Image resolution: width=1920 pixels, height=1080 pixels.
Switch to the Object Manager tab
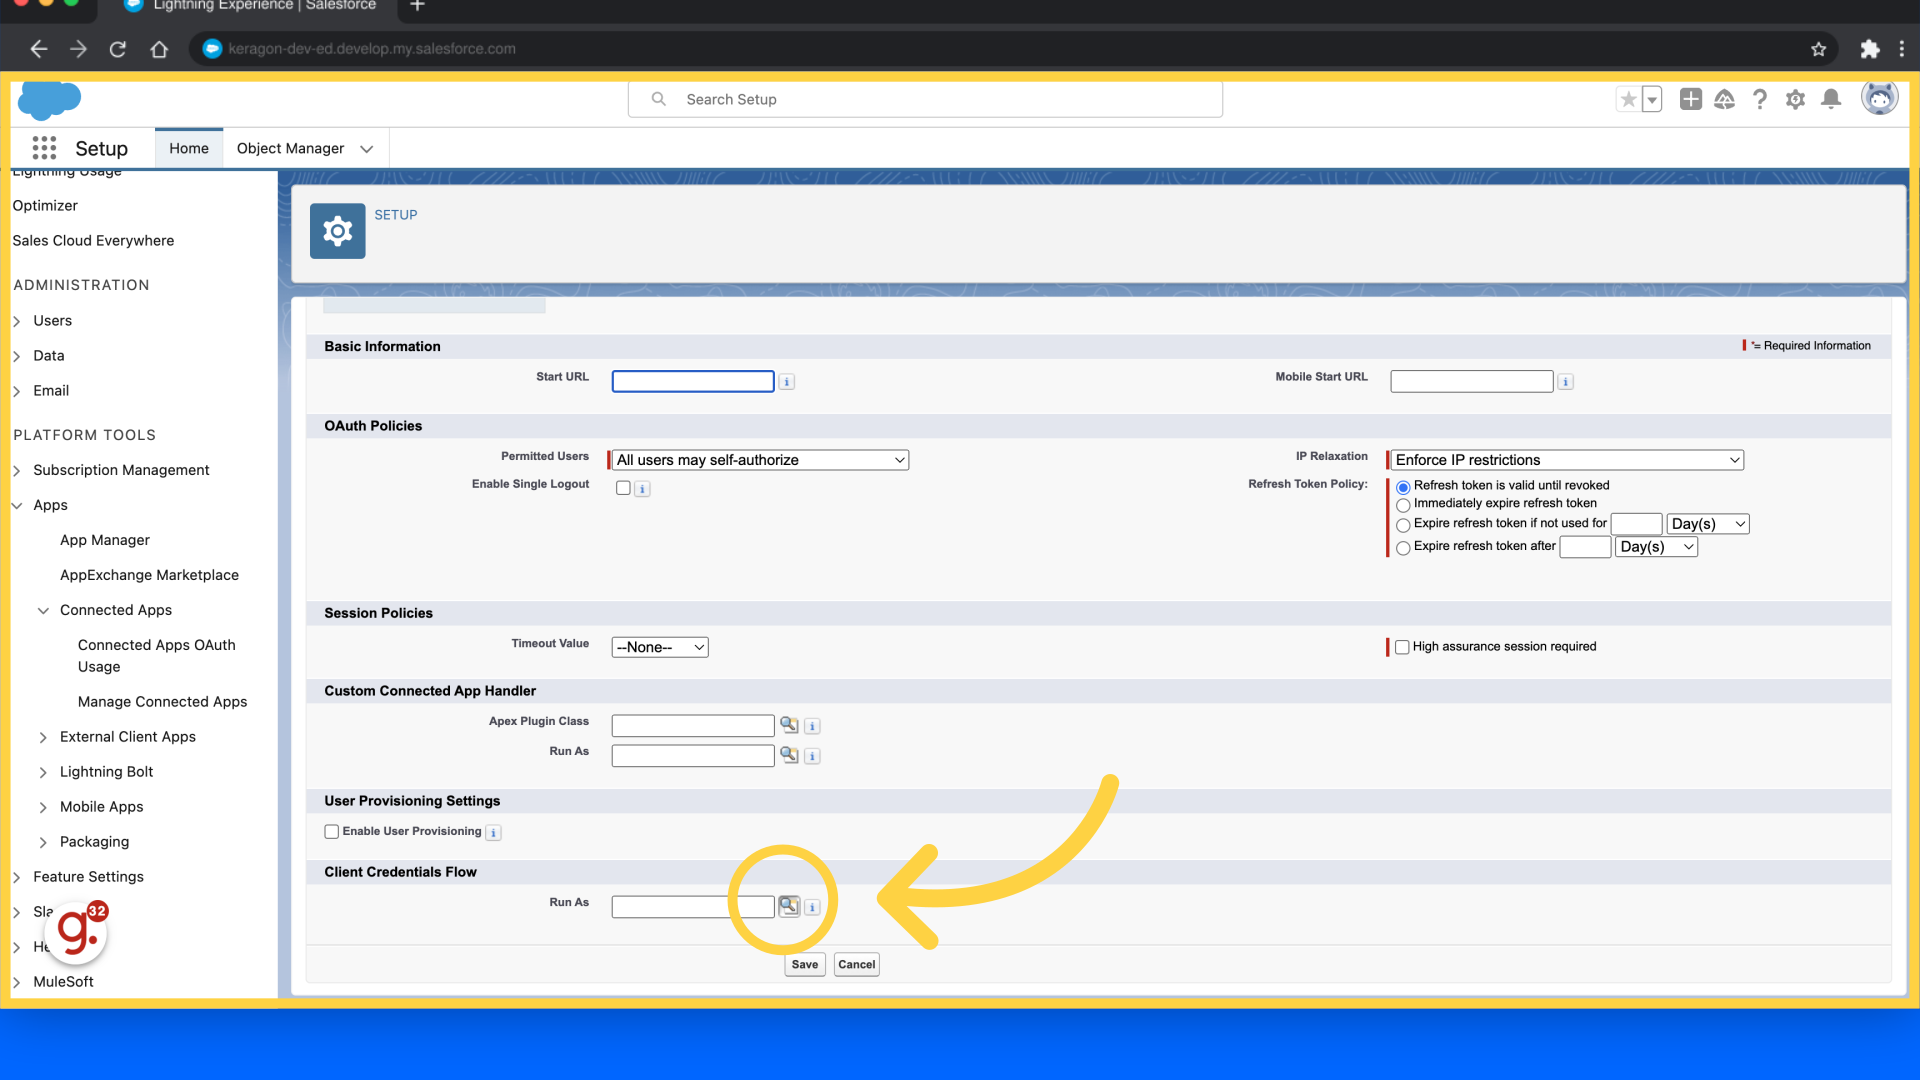[290, 148]
